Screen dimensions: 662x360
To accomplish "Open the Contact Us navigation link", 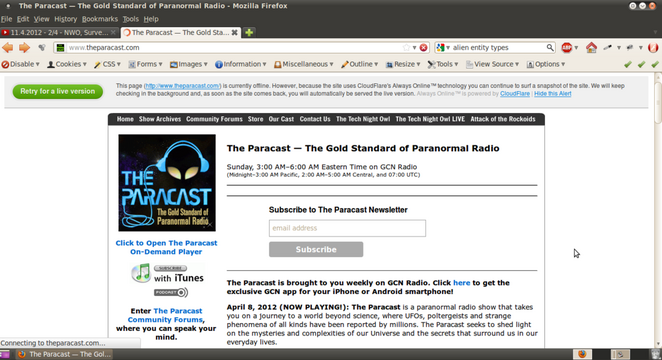I will click(x=315, y=119).
